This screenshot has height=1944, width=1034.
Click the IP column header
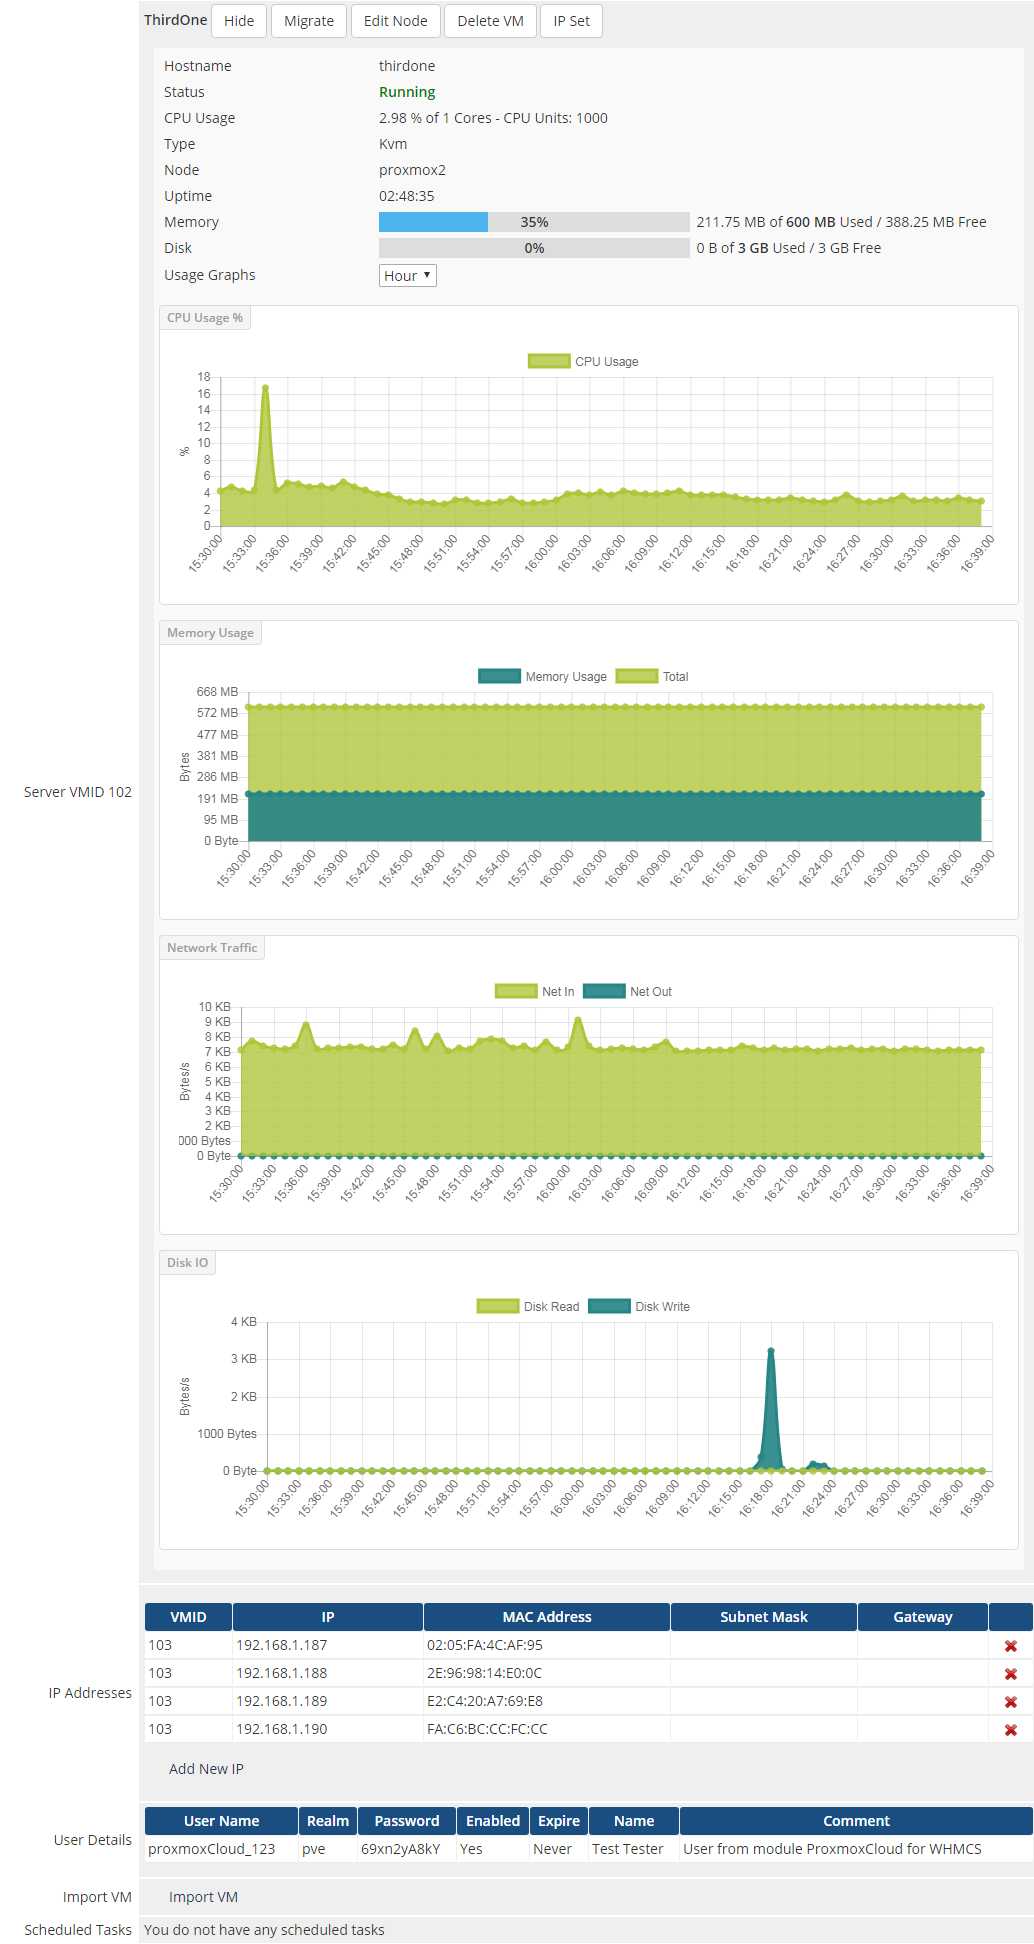pos(328,1617)
